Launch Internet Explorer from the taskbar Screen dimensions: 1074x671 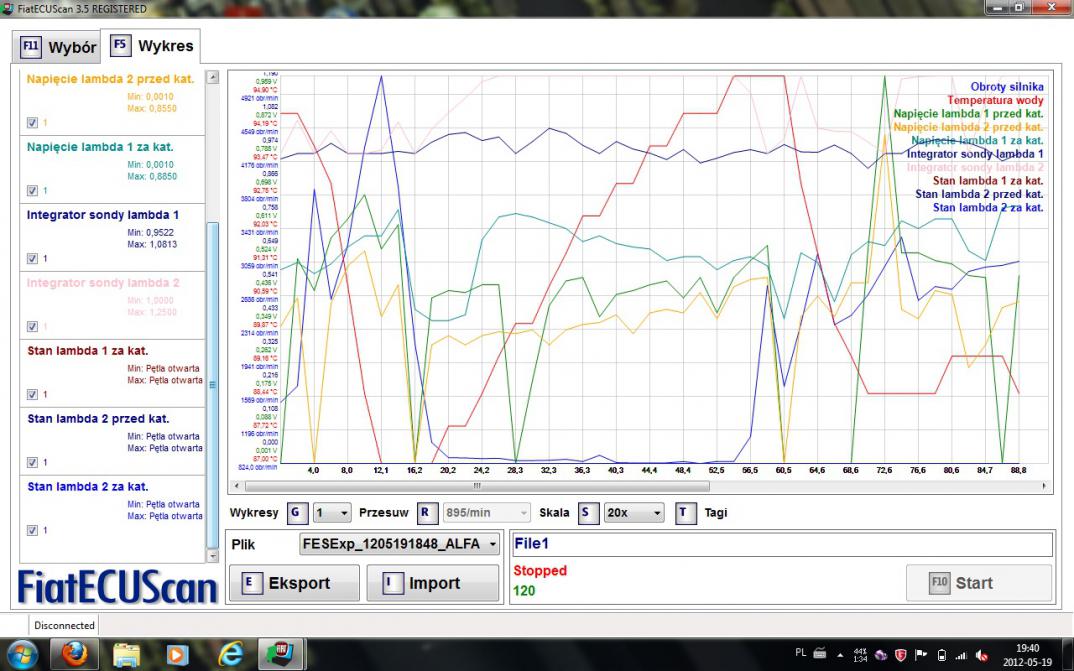tap(231, 654)
